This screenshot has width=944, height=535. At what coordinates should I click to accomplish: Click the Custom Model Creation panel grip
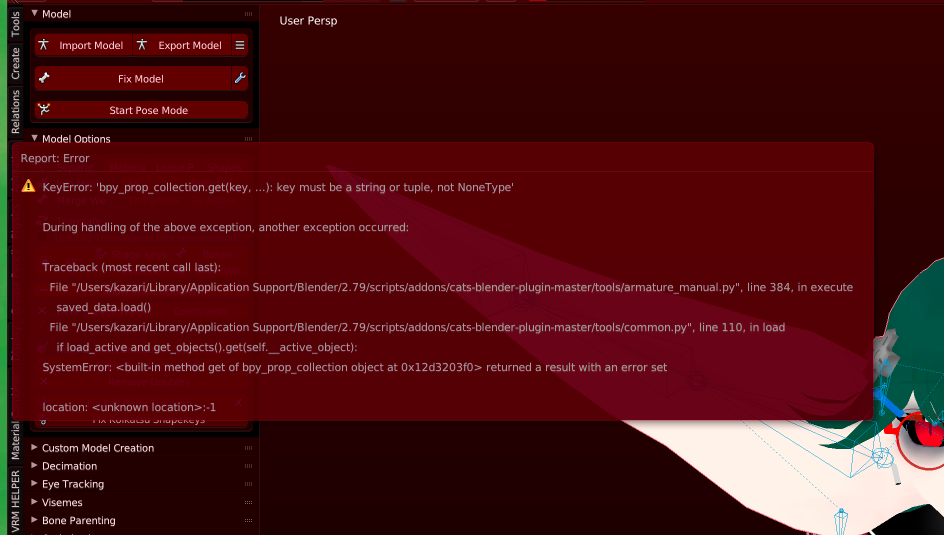(248, 448)
